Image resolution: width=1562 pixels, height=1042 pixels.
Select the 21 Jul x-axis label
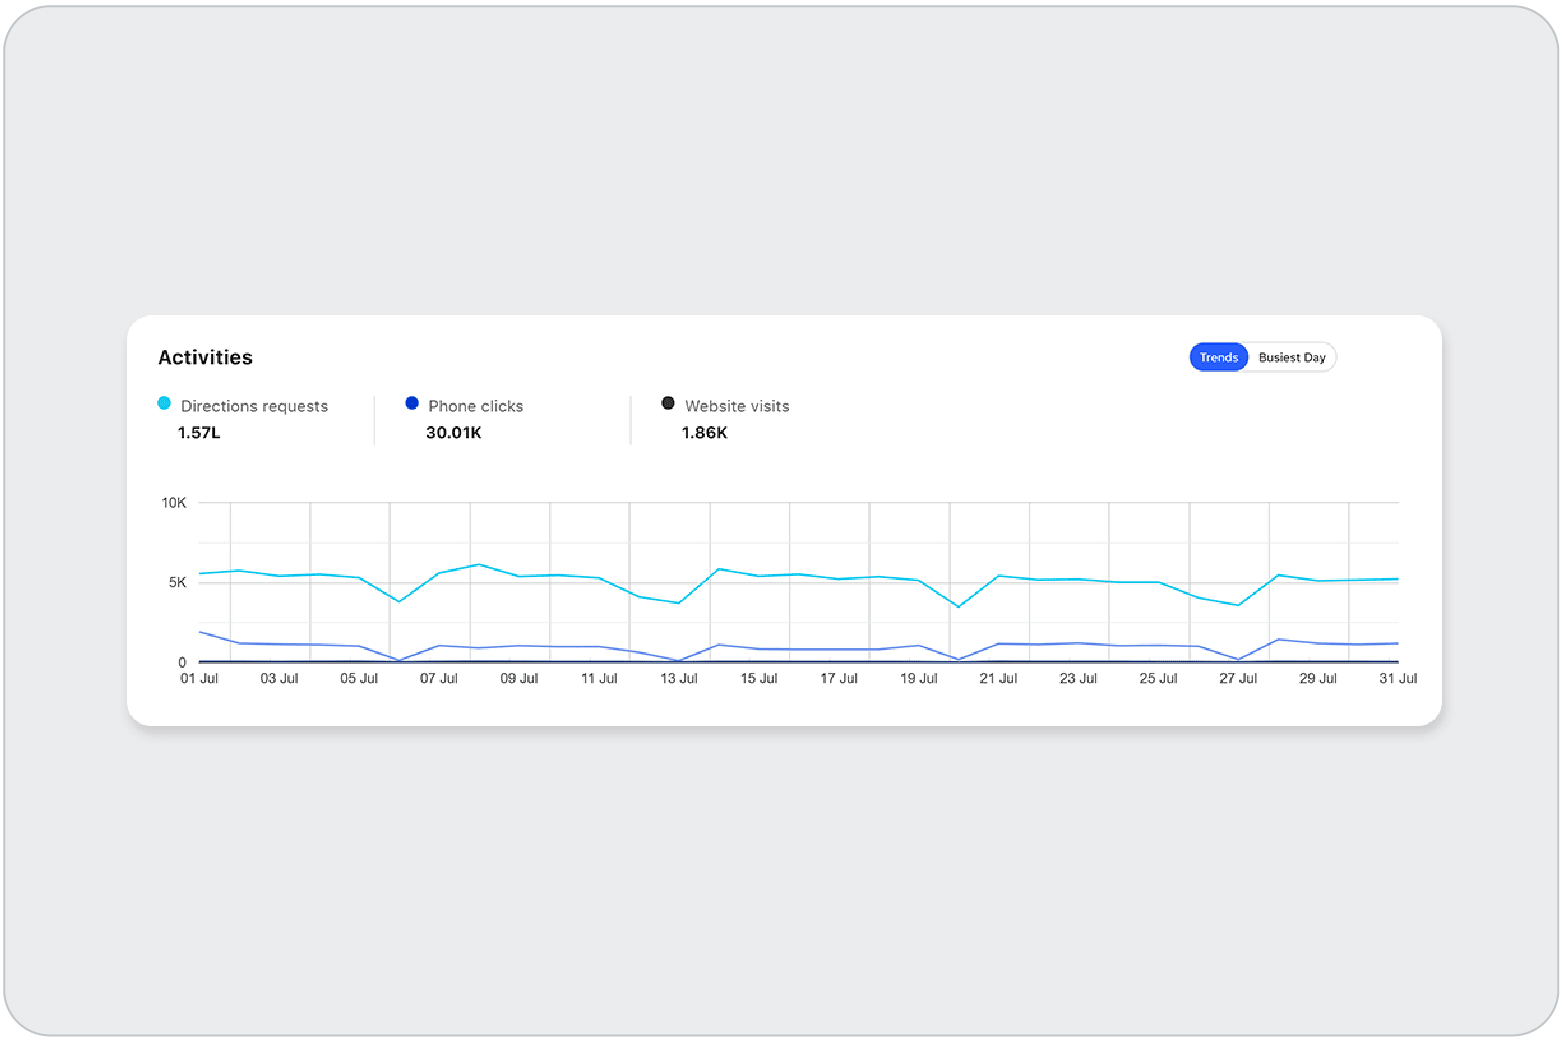pos(998,678)
